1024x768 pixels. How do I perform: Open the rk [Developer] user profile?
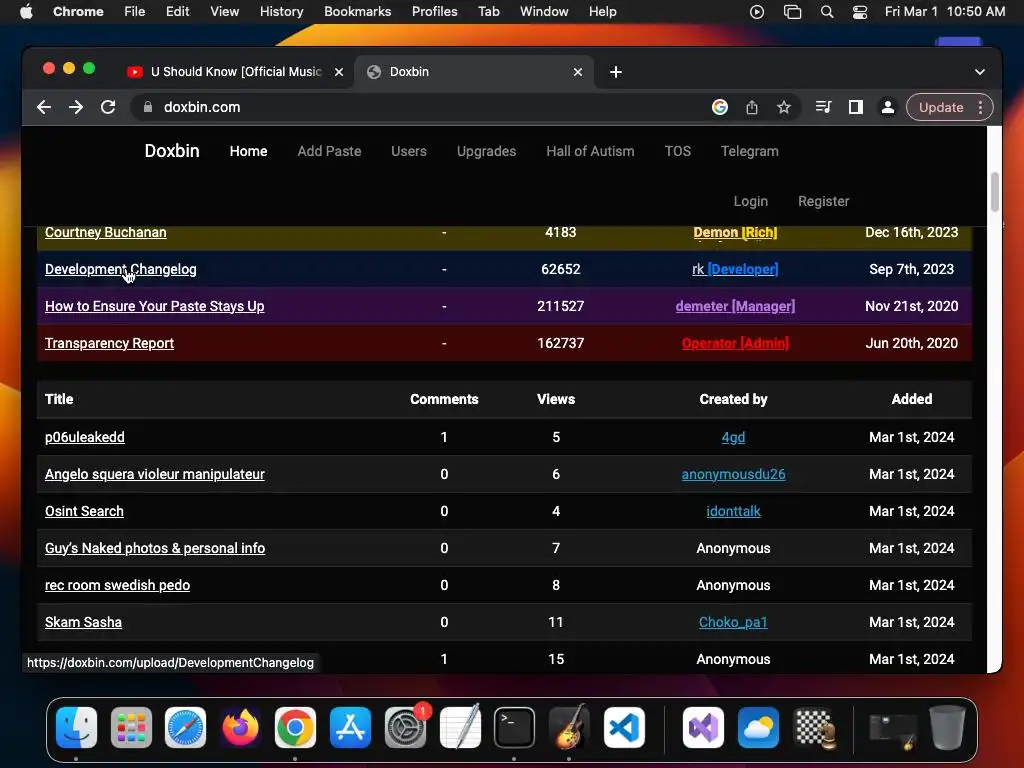[x=735, y=269]
